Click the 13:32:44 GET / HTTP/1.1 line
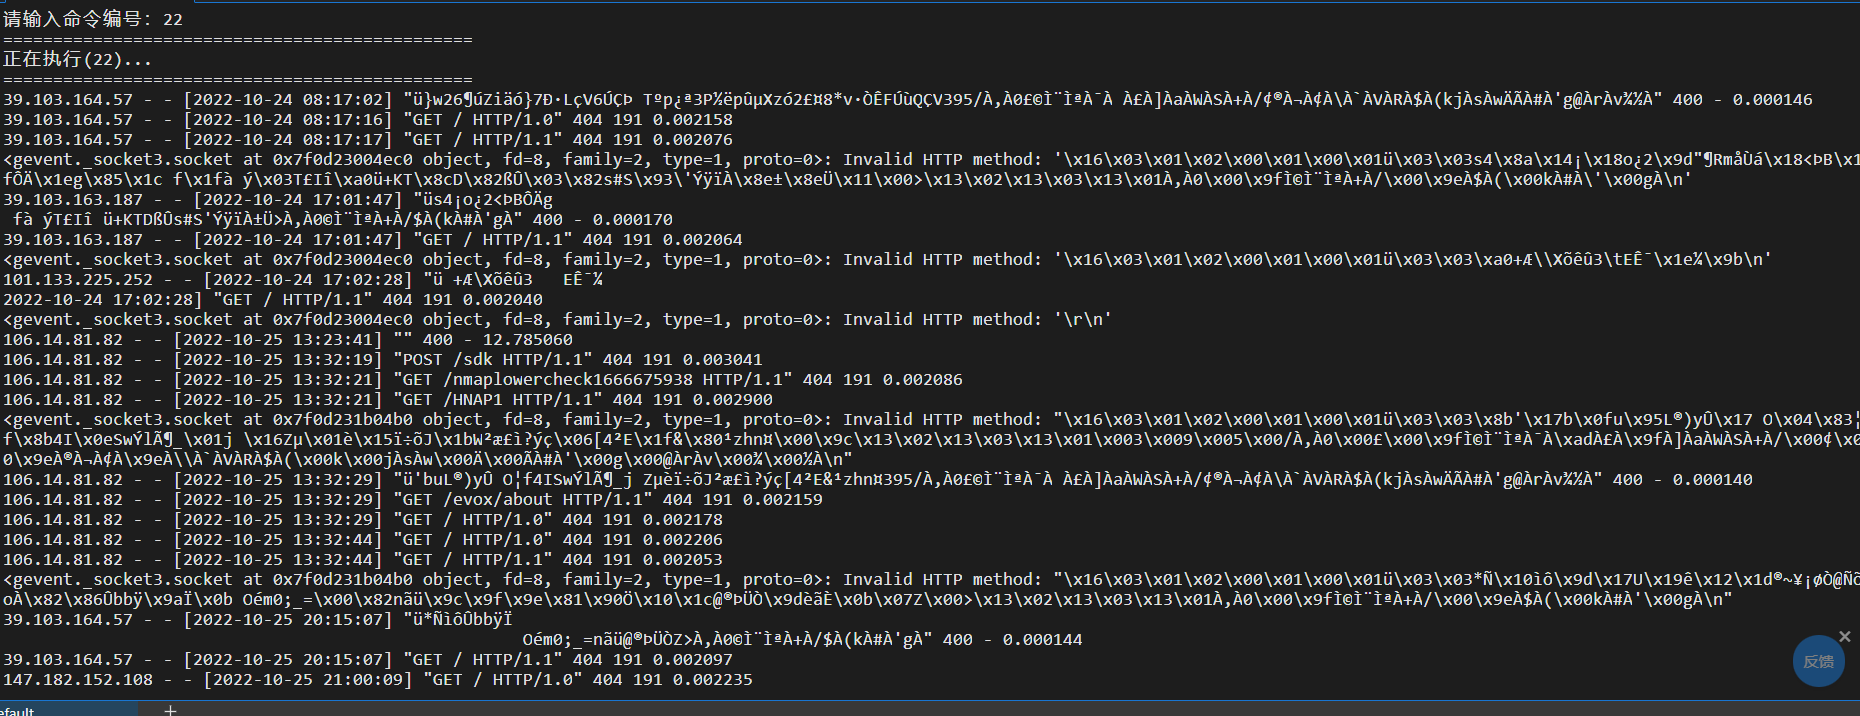Image resolution: width=1860 pixels, height=716 pixels. coord(363,559)
